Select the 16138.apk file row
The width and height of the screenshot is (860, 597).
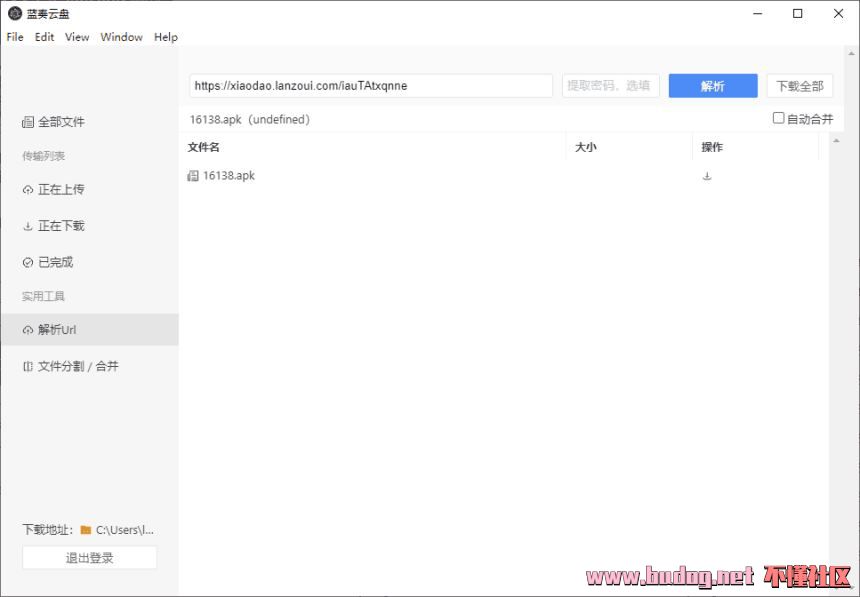[x=503, y=176]
